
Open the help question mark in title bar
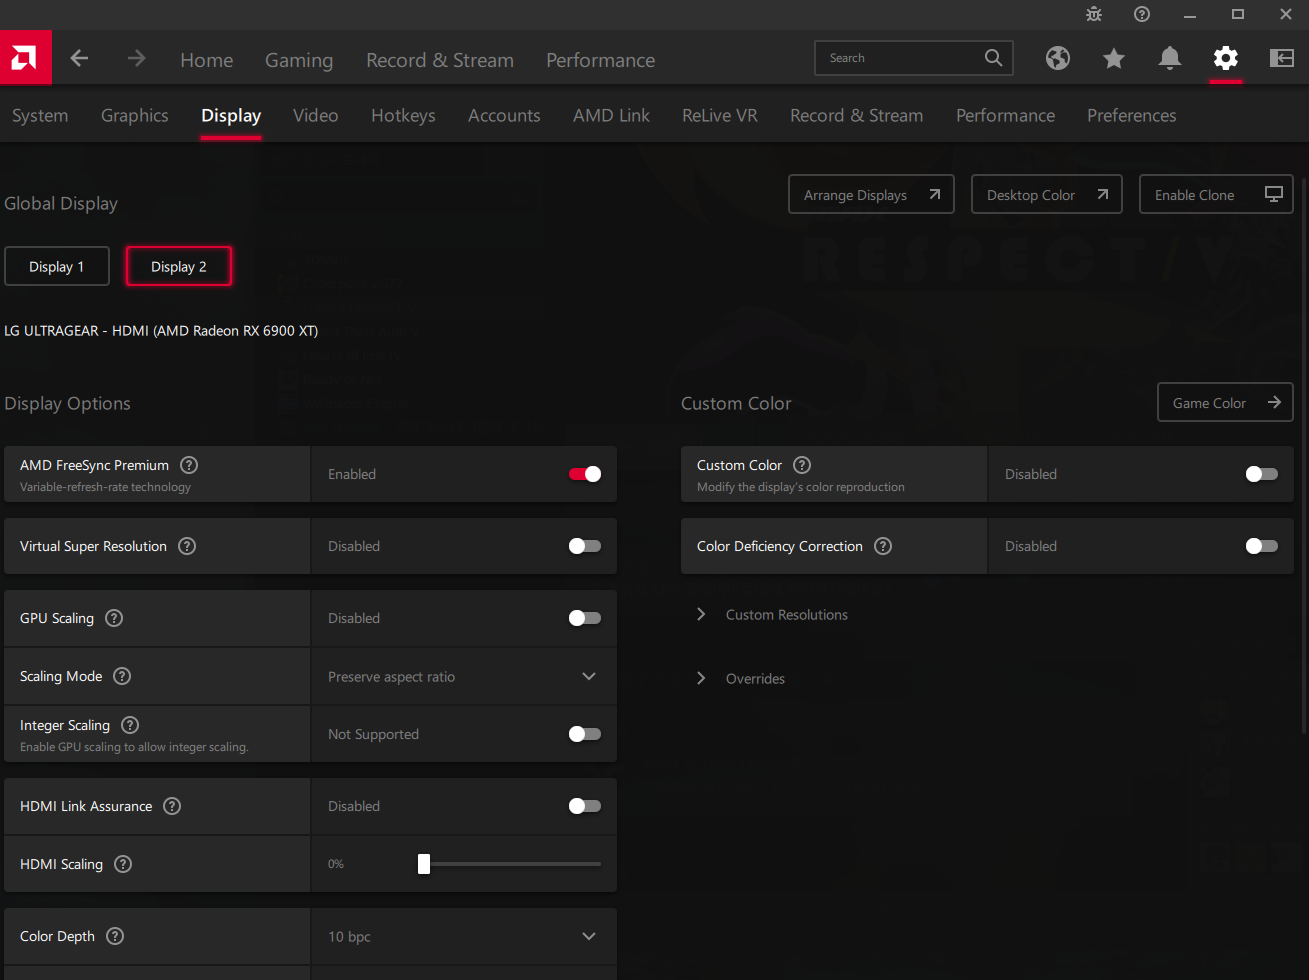(x=1142, y=14)
